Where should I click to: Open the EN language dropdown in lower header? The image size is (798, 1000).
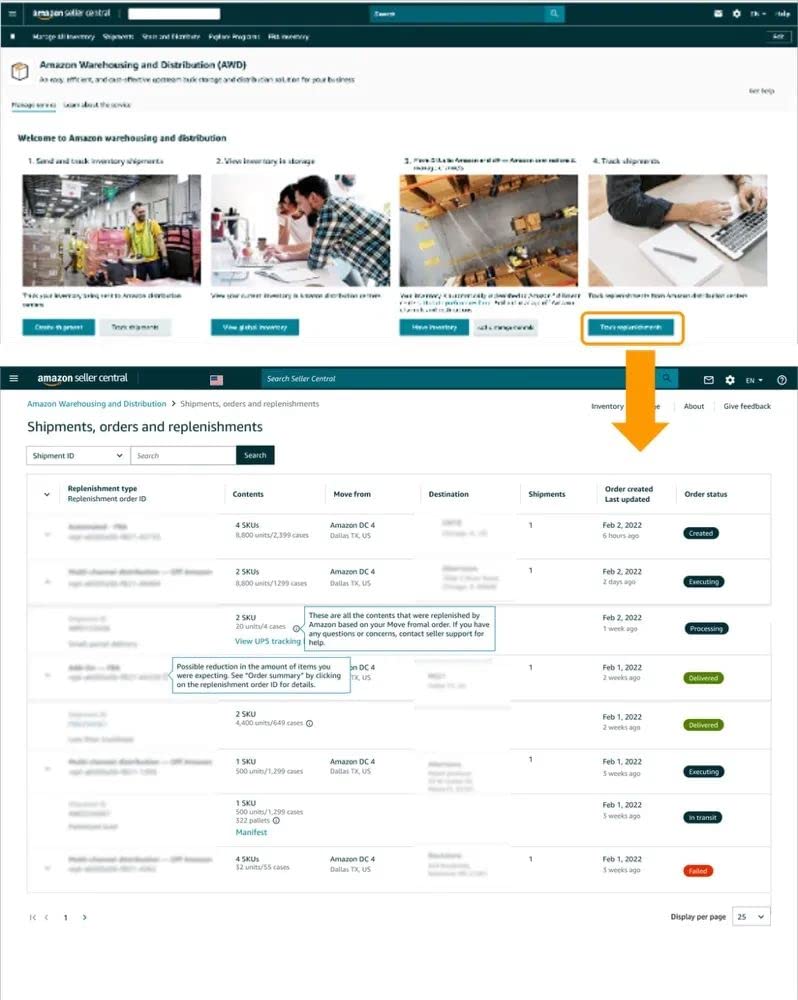click(754, 380)
